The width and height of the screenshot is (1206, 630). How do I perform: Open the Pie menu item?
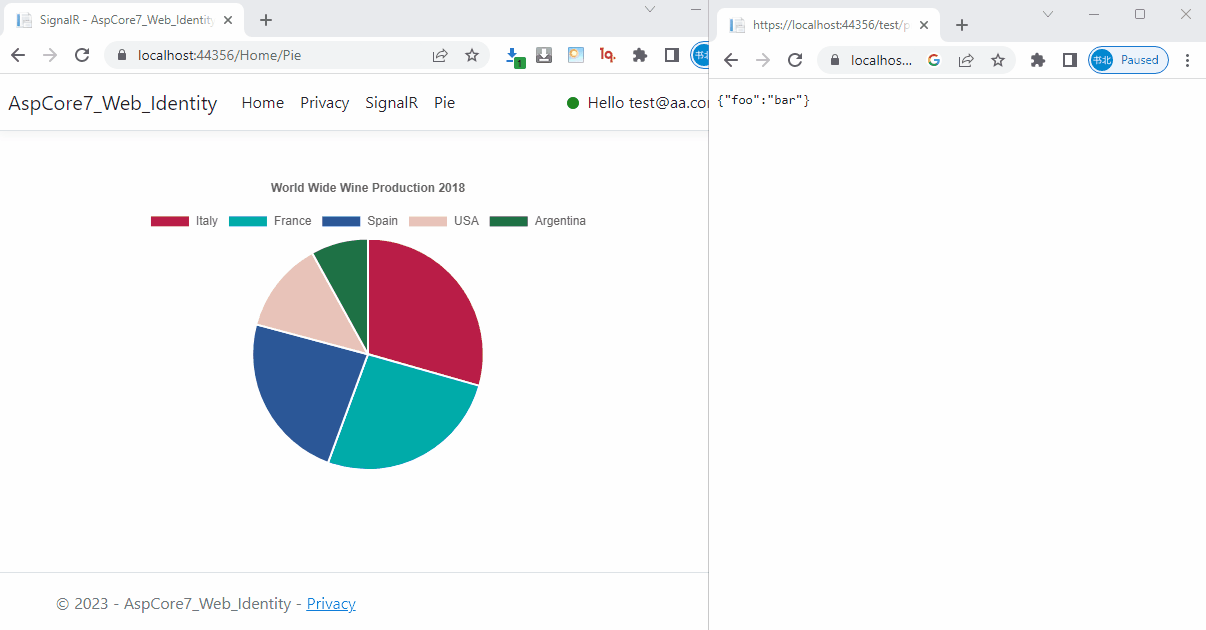point(444,102)
